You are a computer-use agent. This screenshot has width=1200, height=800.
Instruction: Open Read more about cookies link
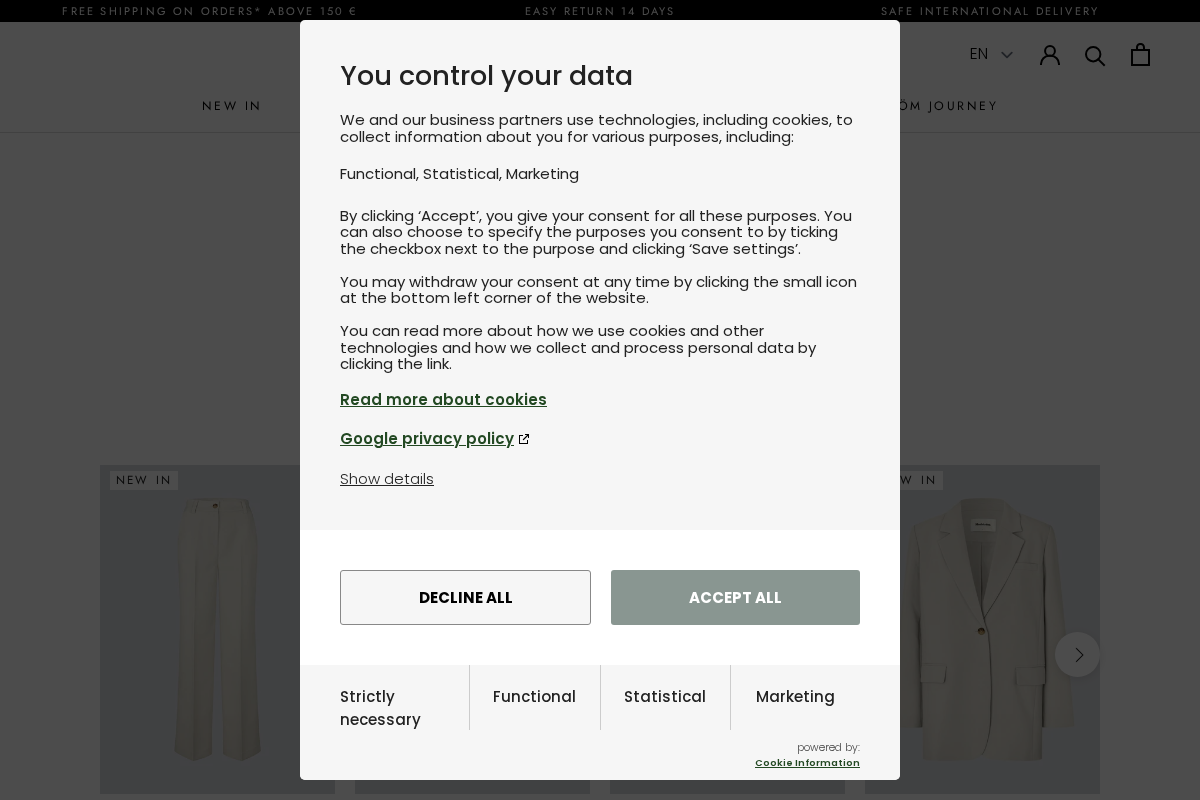click(x=443, y=400)
